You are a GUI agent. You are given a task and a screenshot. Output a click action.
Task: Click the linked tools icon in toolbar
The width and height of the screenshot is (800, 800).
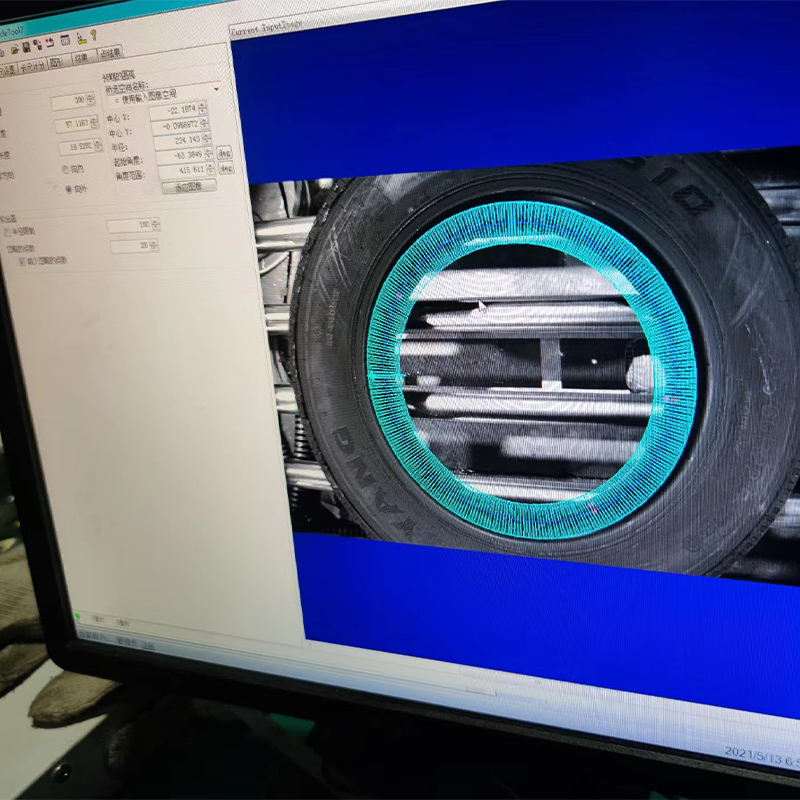(38, 45)
